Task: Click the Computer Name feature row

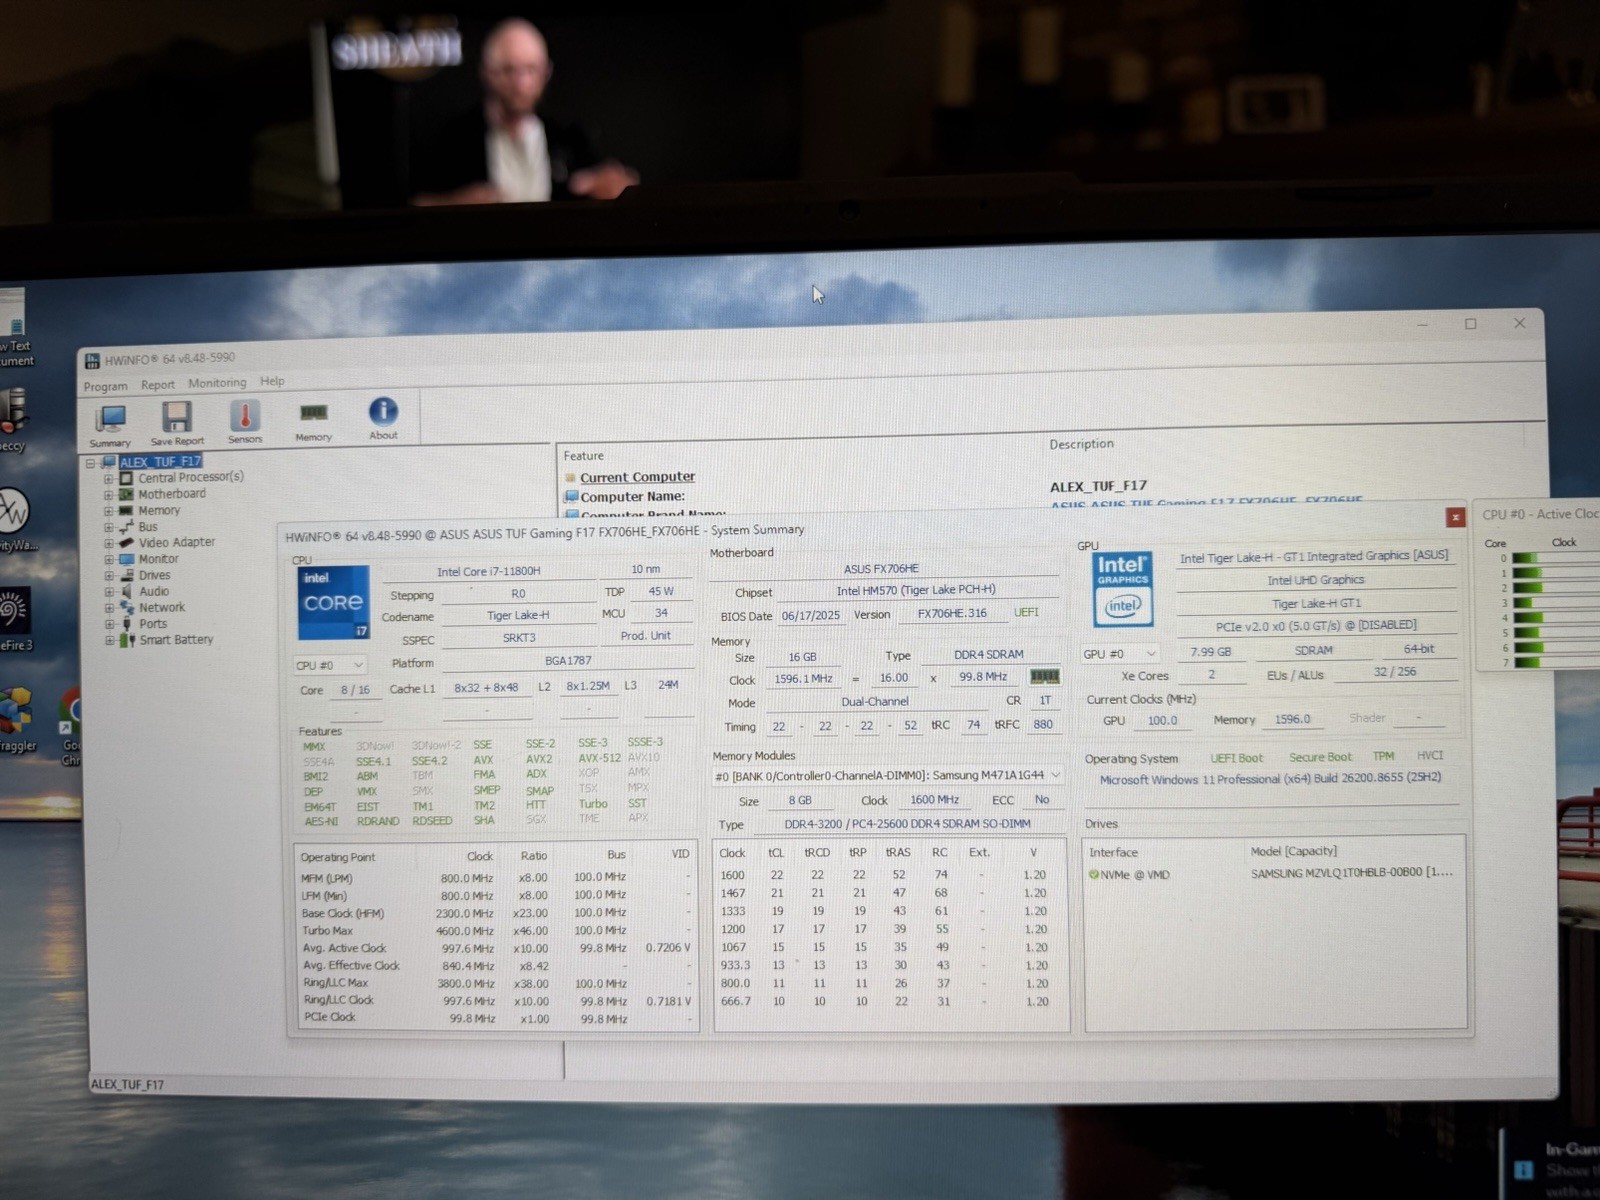Action: coord(632,496)
